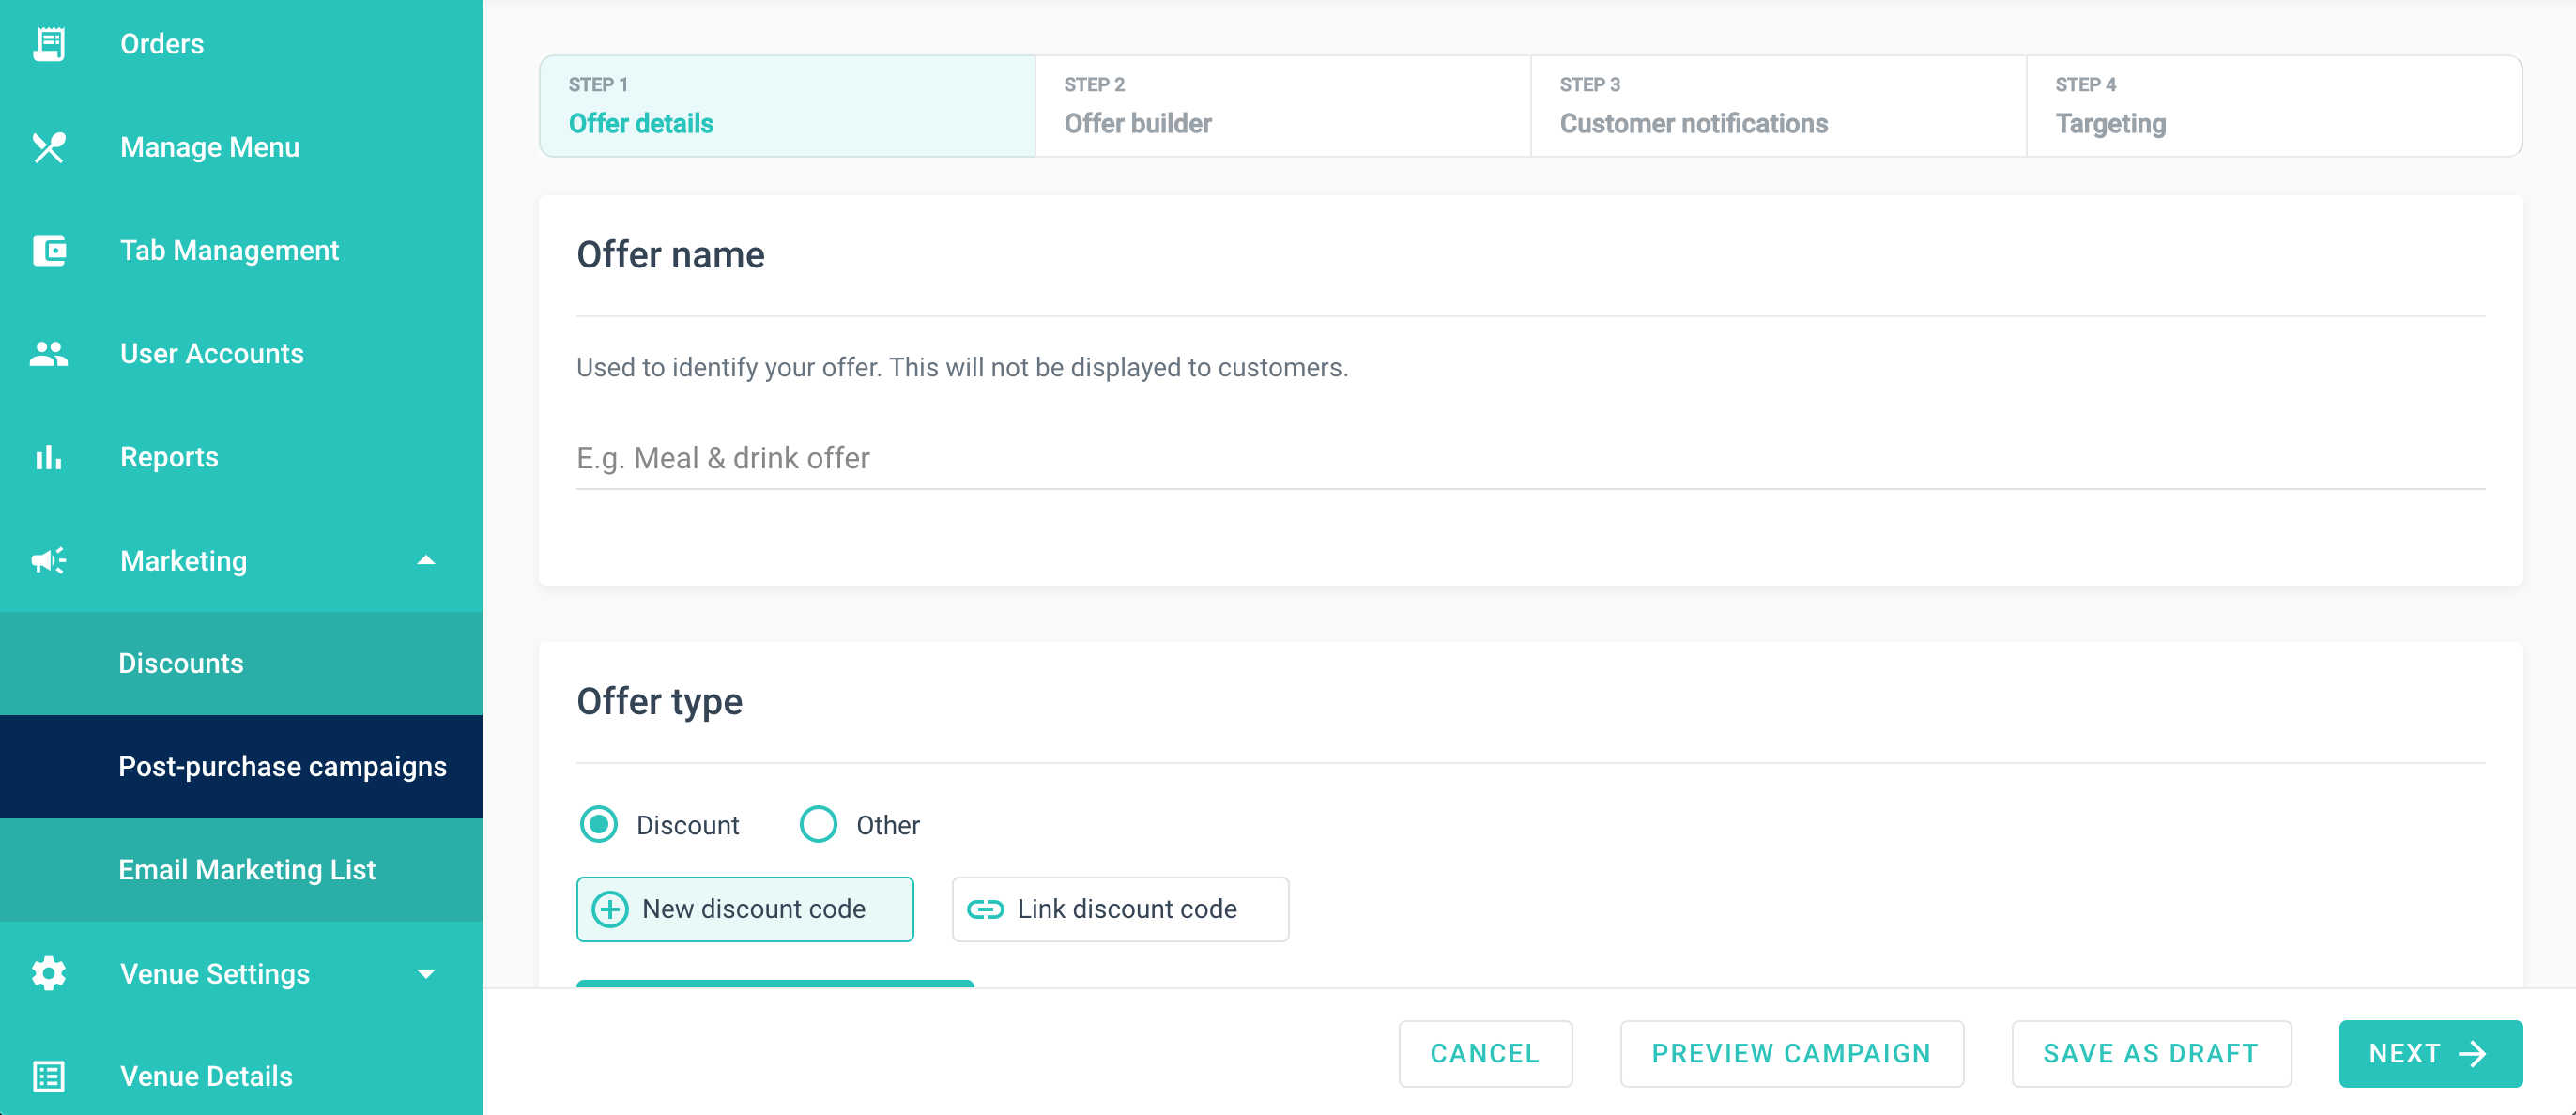2576x1115 pixels.
Task: Click the Orders receipt icon
Action: [x=49, y=44]
